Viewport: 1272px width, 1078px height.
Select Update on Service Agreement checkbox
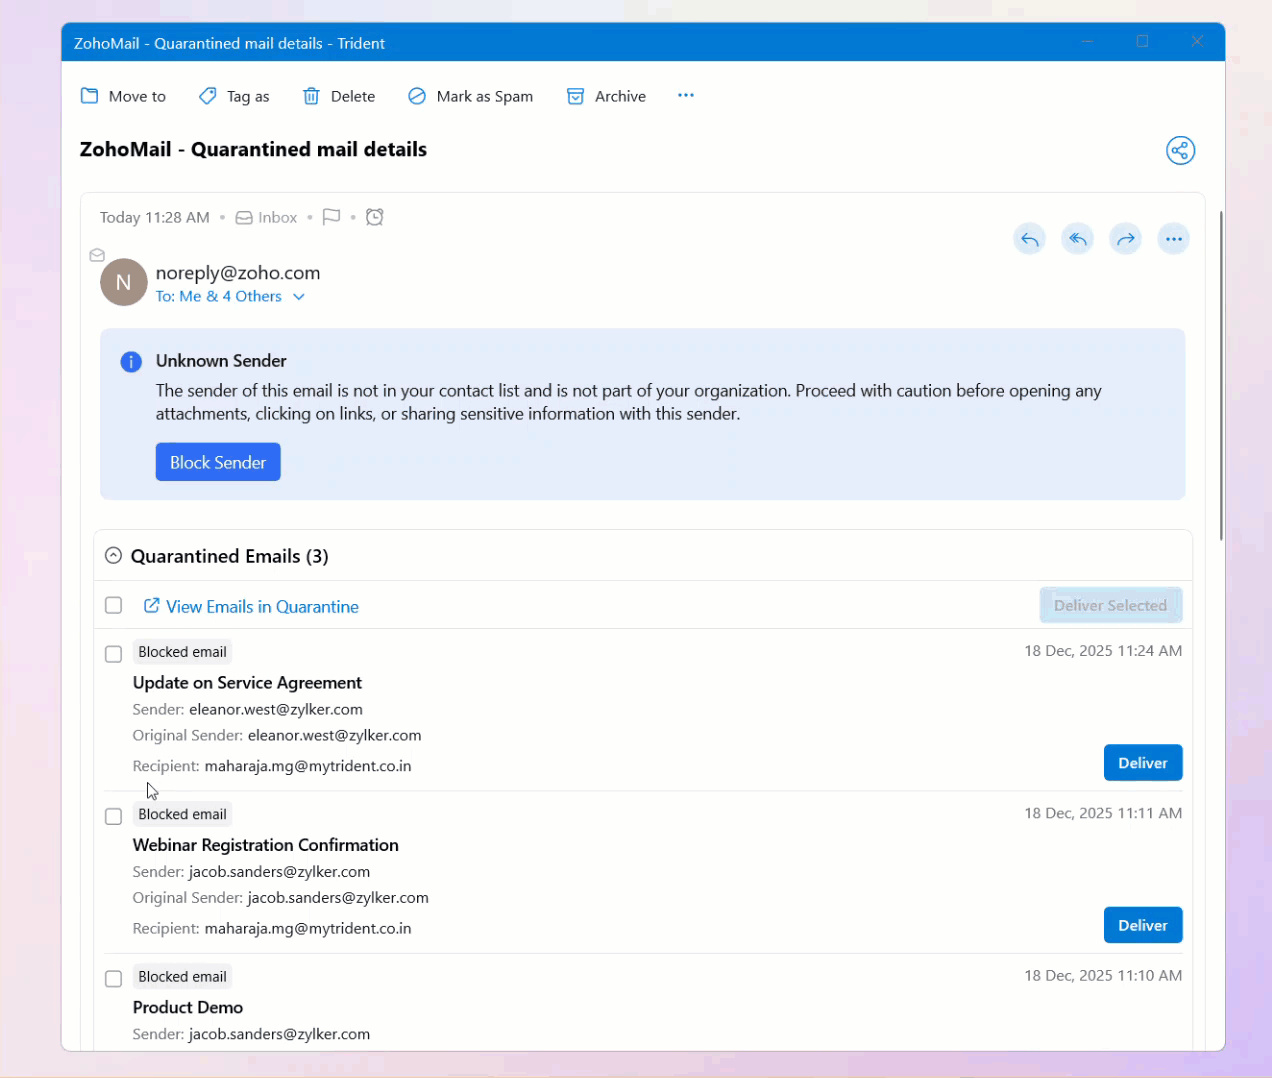114,654
